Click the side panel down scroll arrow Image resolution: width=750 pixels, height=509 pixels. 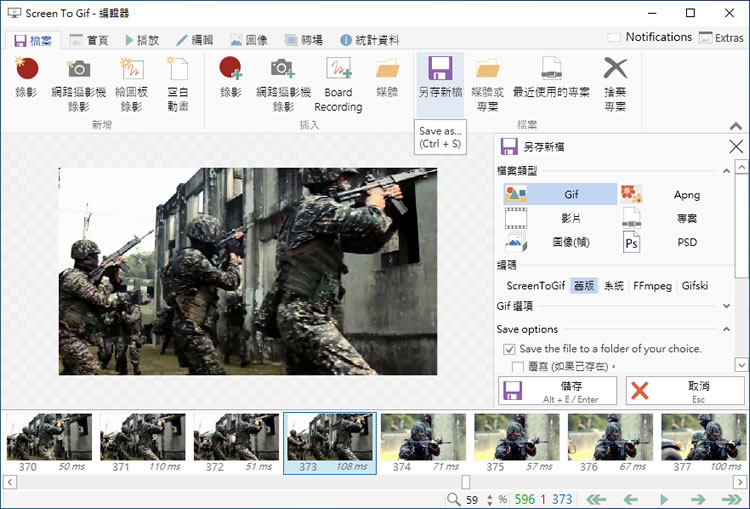[741, 365]
